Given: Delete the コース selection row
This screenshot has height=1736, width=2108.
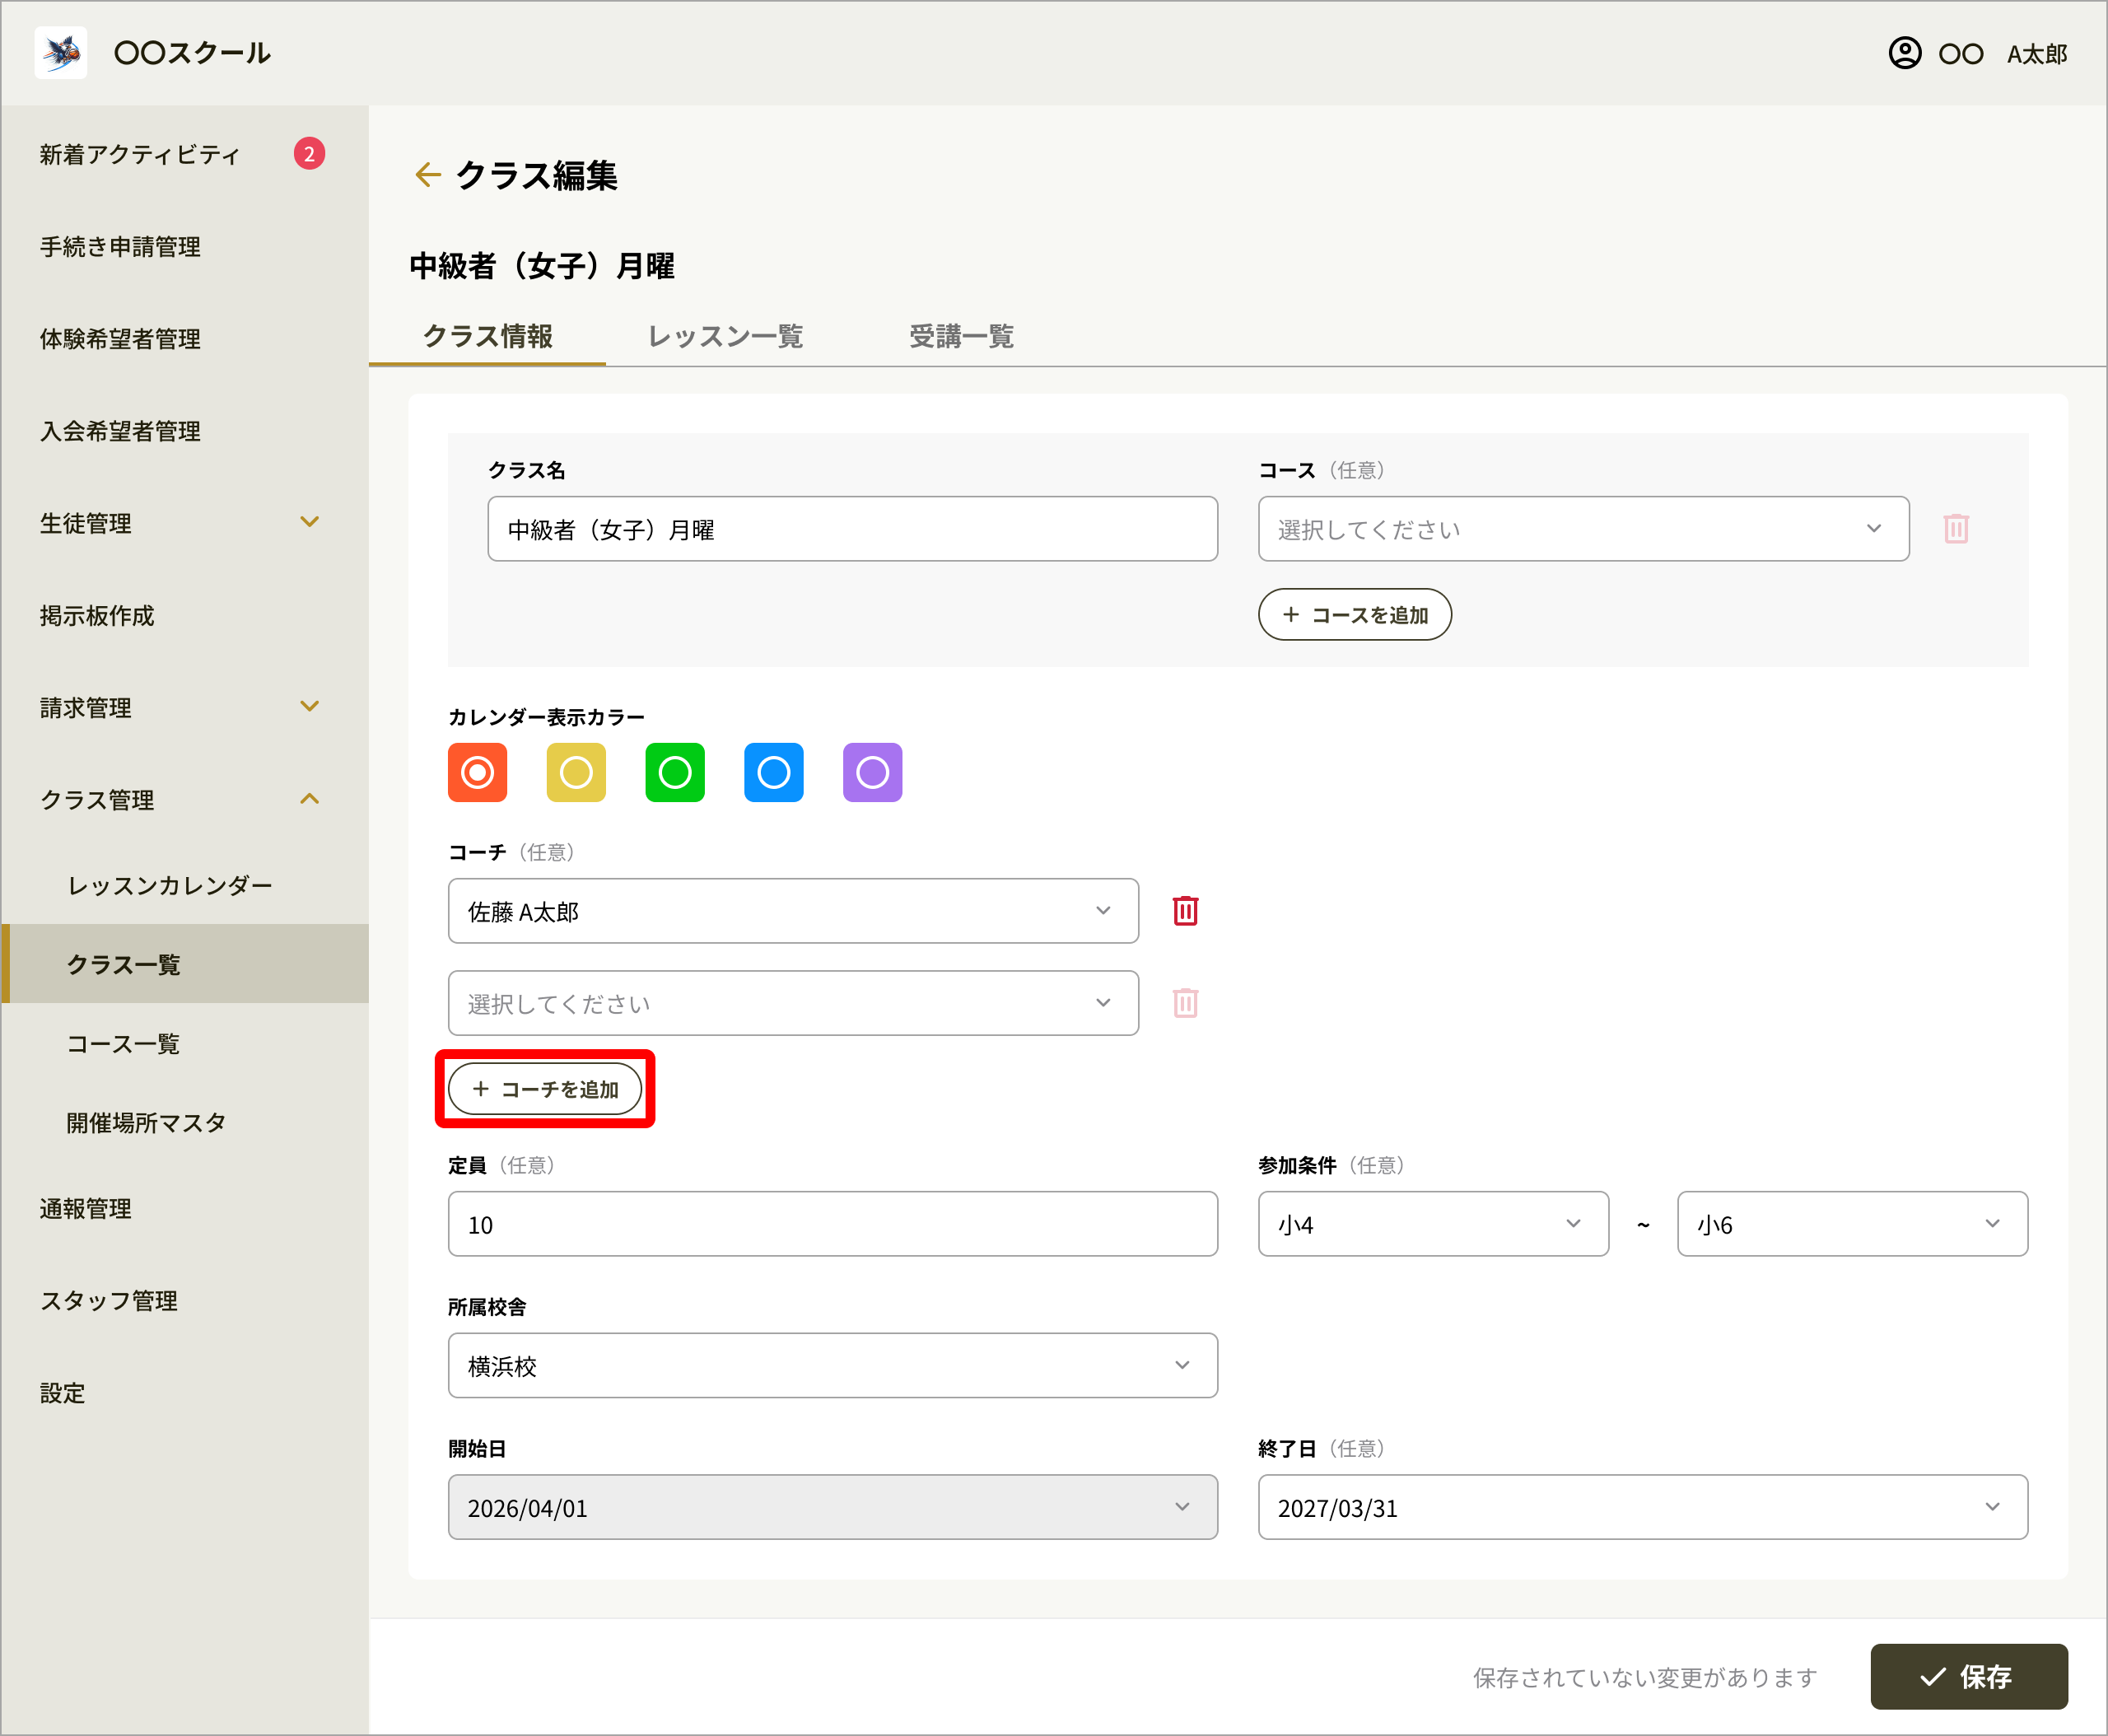Looking at the screenshot, I should [x=1956, y=529].
